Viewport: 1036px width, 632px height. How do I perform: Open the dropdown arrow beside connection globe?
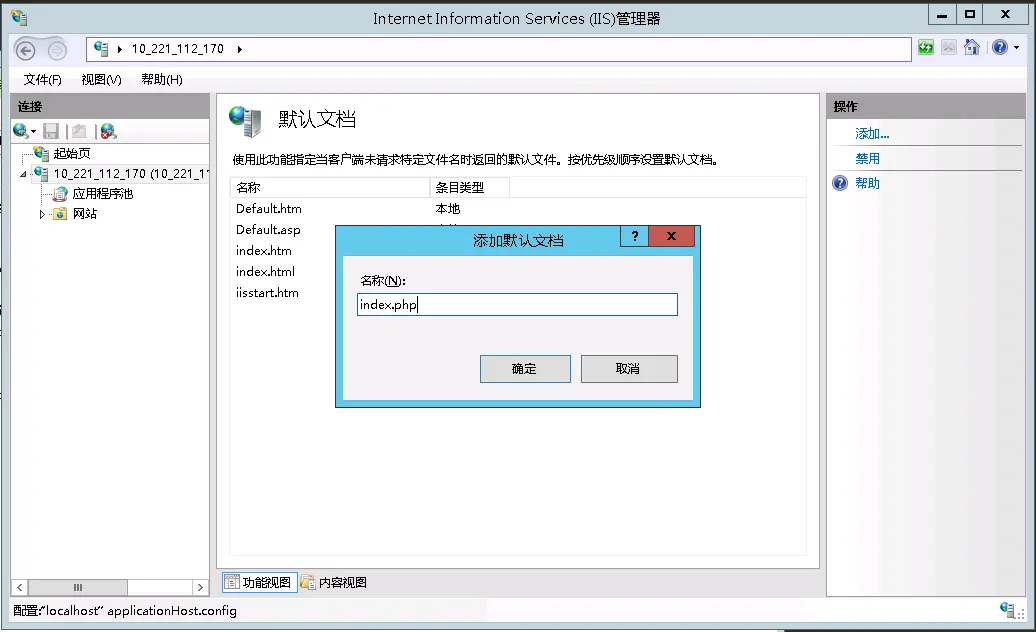coord(34,132)
